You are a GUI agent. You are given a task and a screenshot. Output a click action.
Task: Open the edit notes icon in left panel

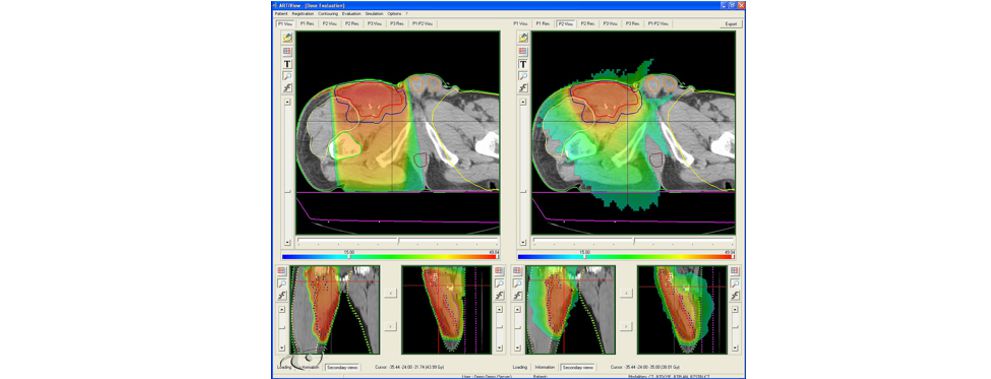[x=287, y=38]
